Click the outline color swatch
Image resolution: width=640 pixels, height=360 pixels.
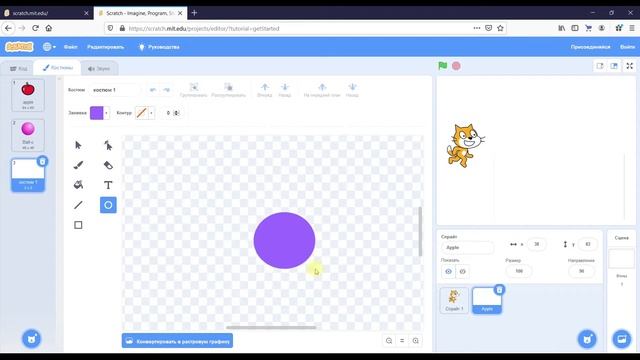[x=141, y=113]
